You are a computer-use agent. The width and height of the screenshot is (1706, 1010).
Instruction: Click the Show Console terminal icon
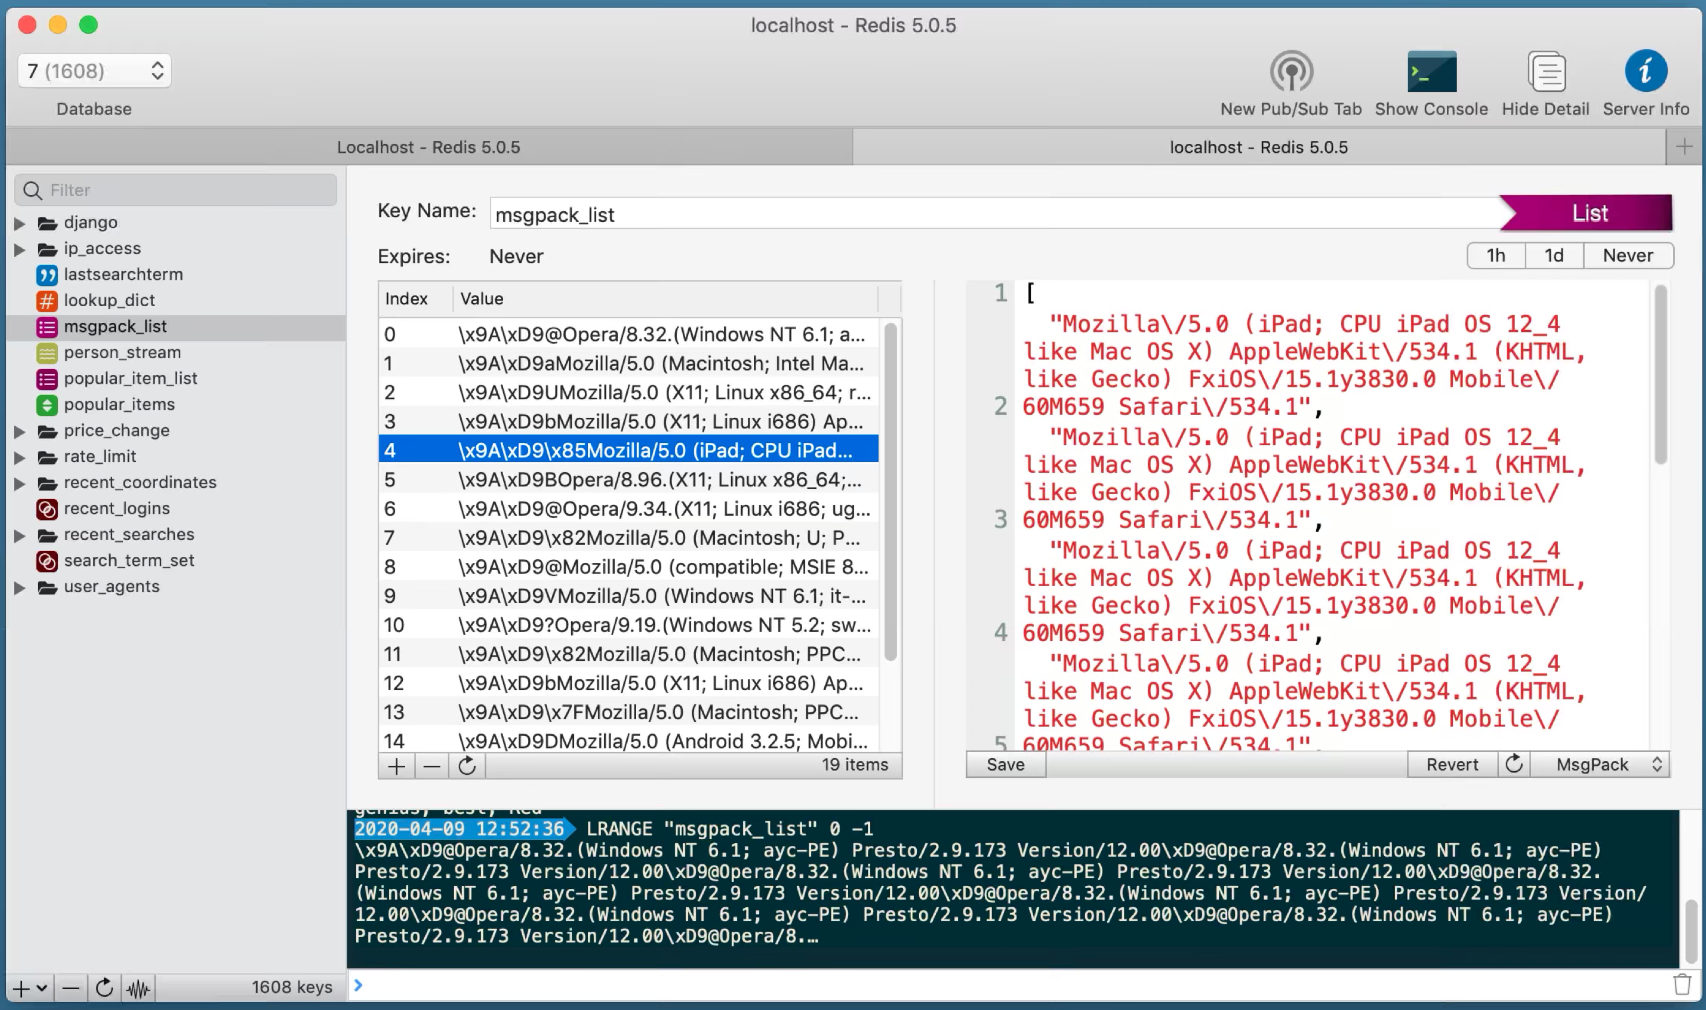1431,72
